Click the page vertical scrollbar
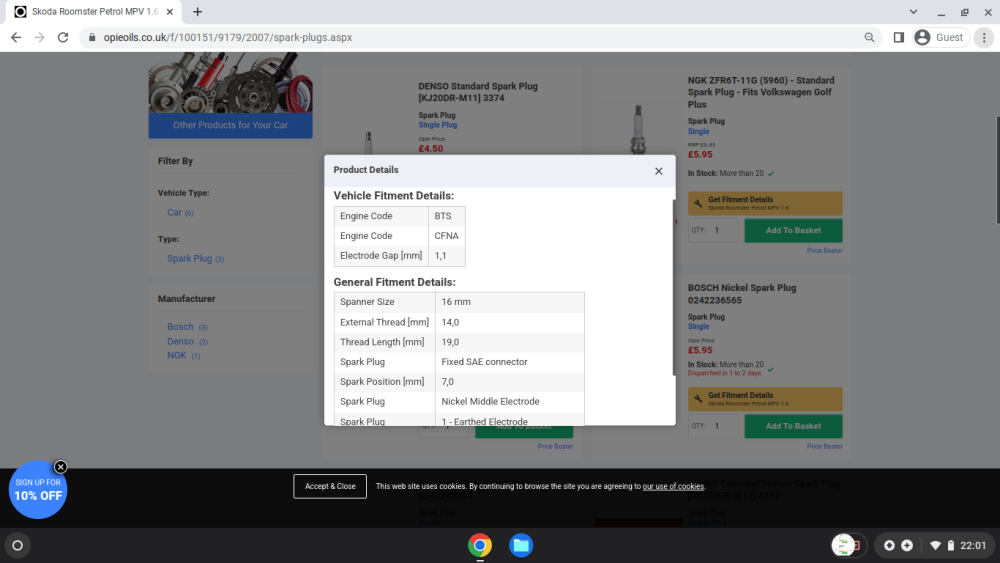 pyautogui.click(x=997, y=170)
